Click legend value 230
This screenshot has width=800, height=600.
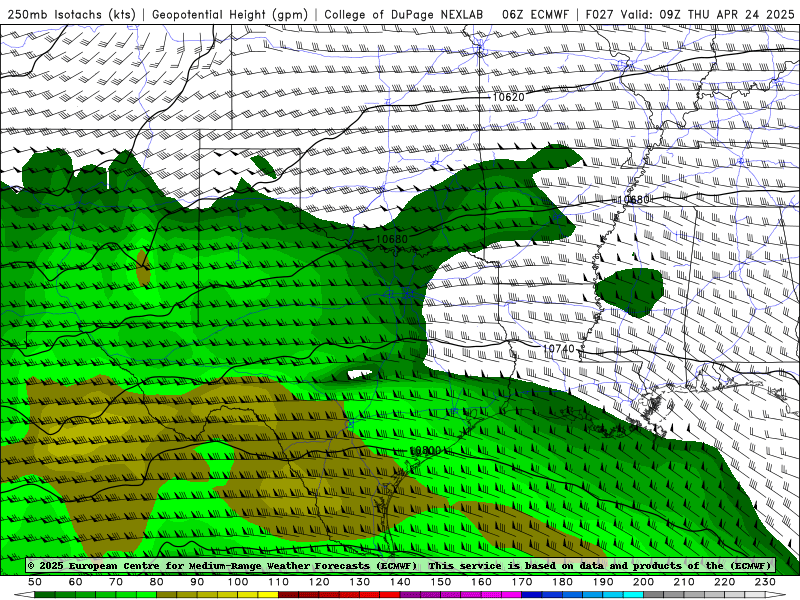click(x=765, y=582)
